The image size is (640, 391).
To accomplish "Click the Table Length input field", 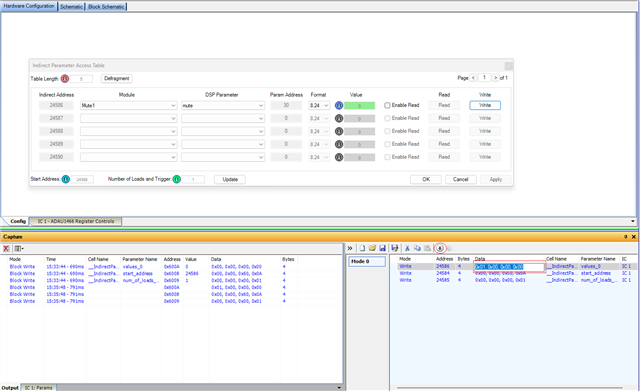I will [81, 79].
